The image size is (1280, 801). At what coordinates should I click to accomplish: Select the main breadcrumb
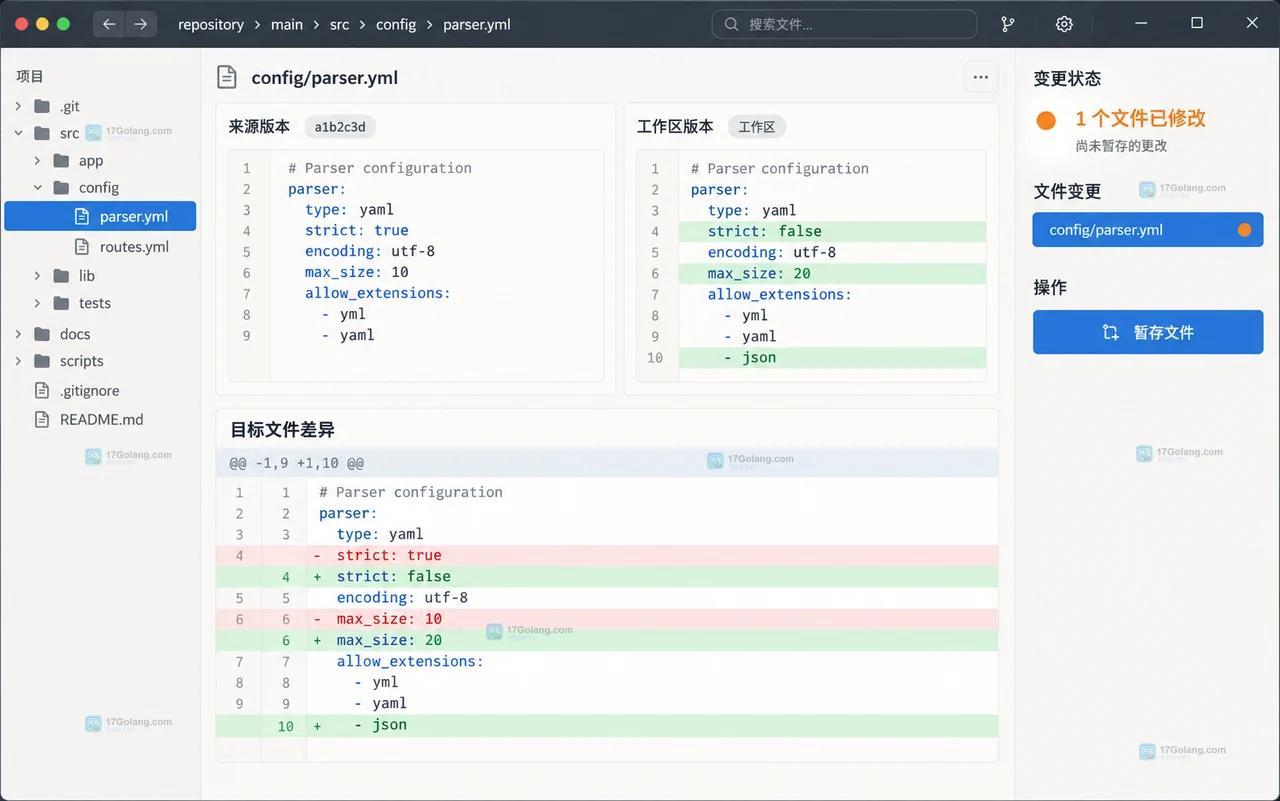pos(287,24)
